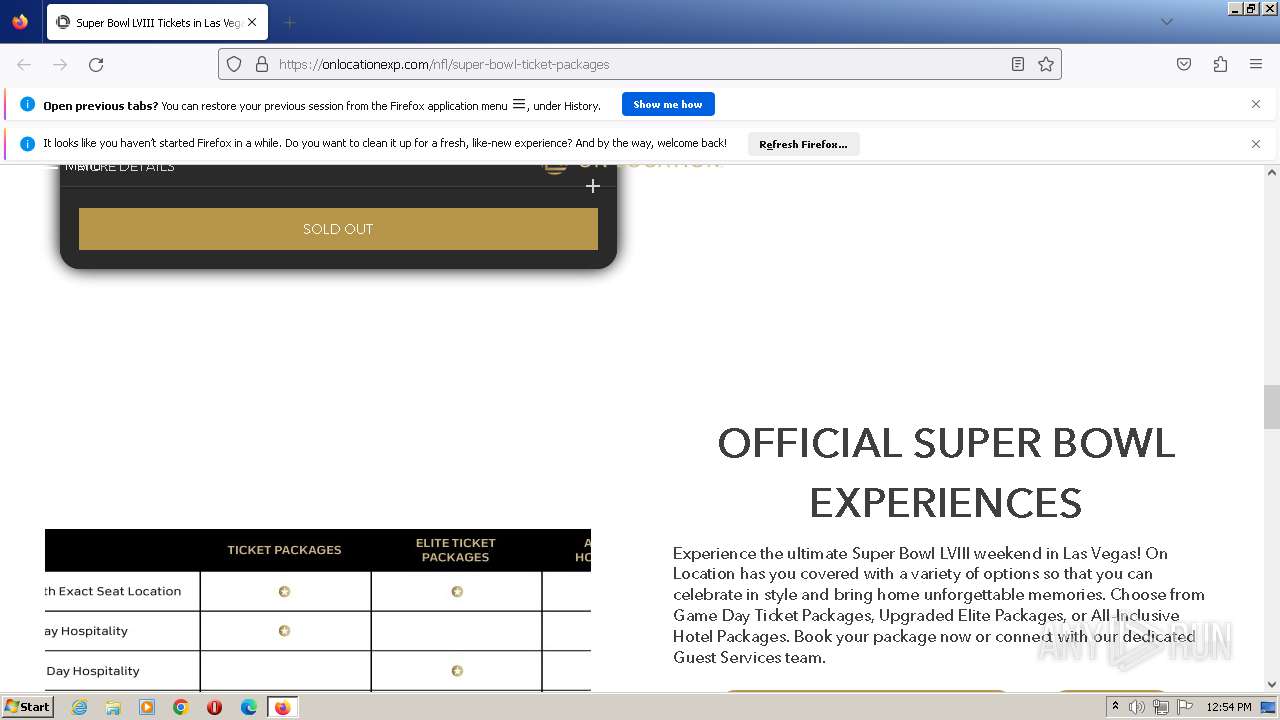Open File Explorer folder in taskbar
Image resolution: width=1280 pixels, height=720 pixels.
point(113,707)
